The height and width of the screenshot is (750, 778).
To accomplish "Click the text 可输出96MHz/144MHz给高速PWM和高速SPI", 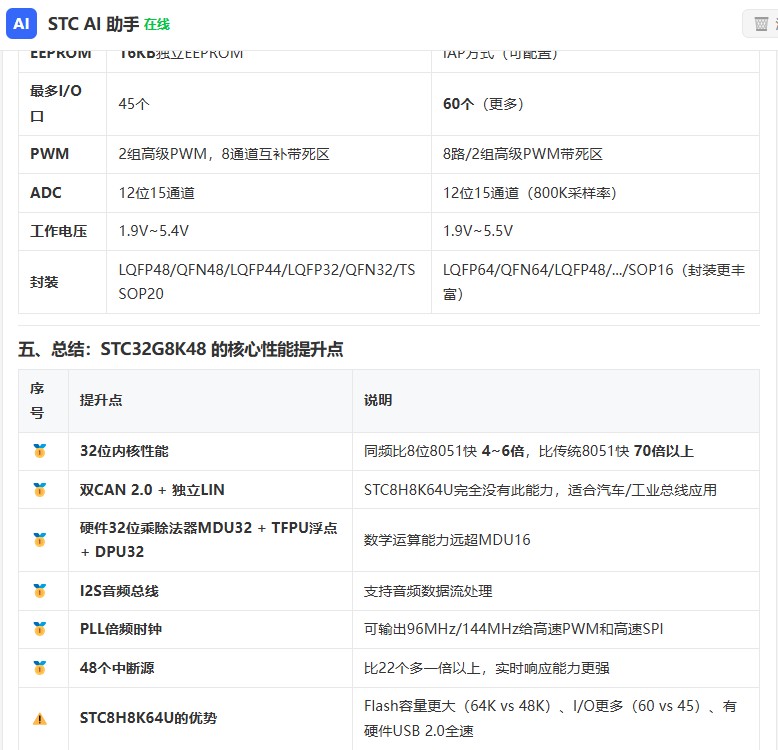I will click(514, 629).
